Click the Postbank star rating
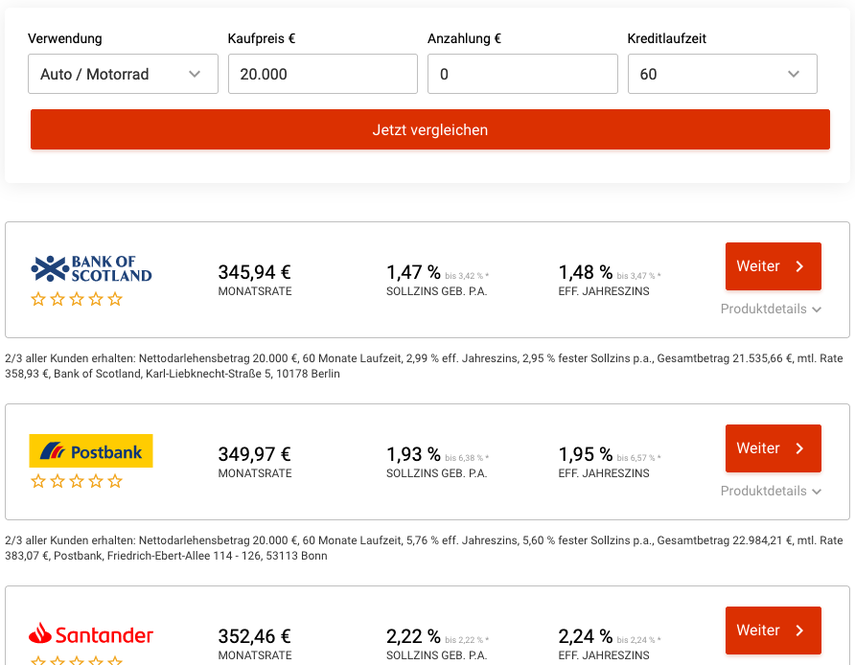This screenshot has height=665, width=855. pyautogui.click(x=77, y=481)
